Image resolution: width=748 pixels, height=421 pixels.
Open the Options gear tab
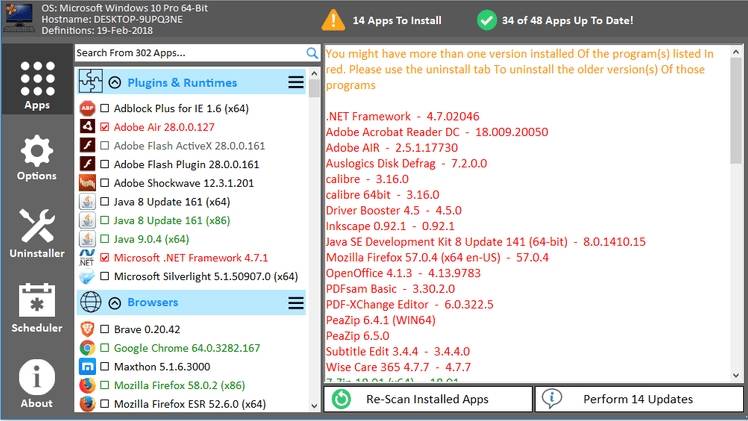(x=37, y=157)
